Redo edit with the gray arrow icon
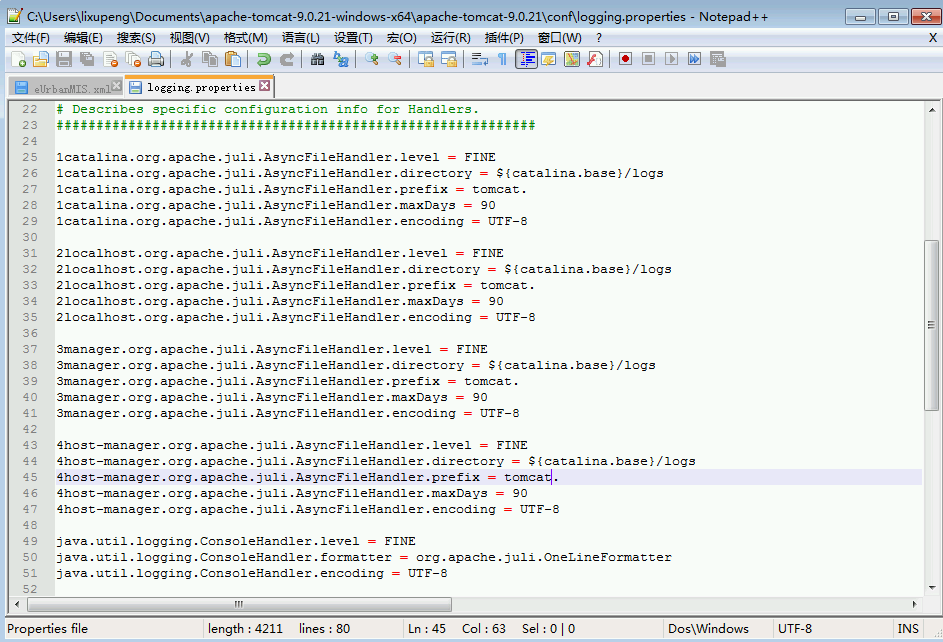 287,59
